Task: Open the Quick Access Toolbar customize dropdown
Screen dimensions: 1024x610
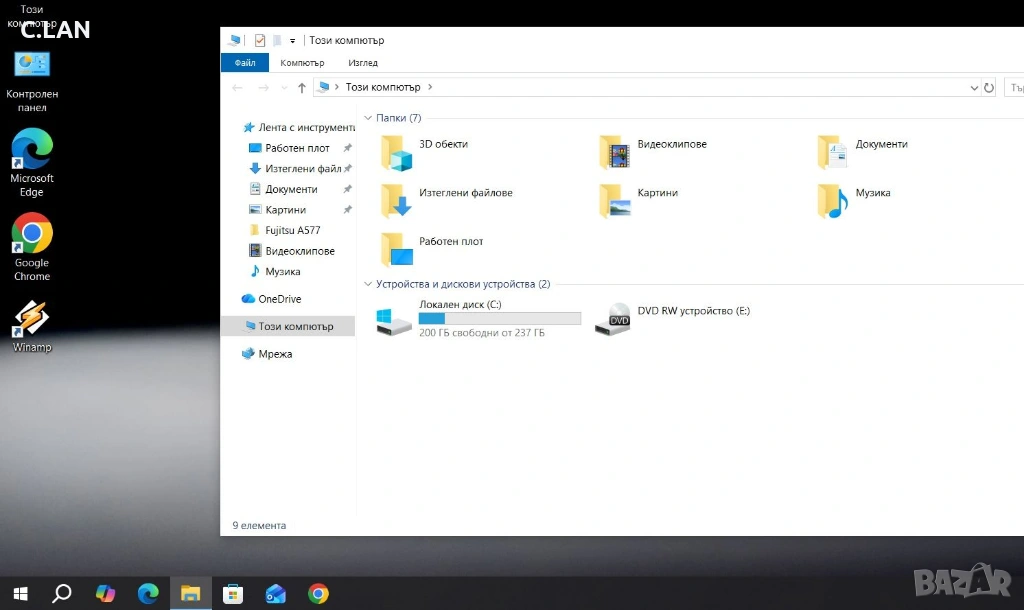Action: (x=292, y=41)
